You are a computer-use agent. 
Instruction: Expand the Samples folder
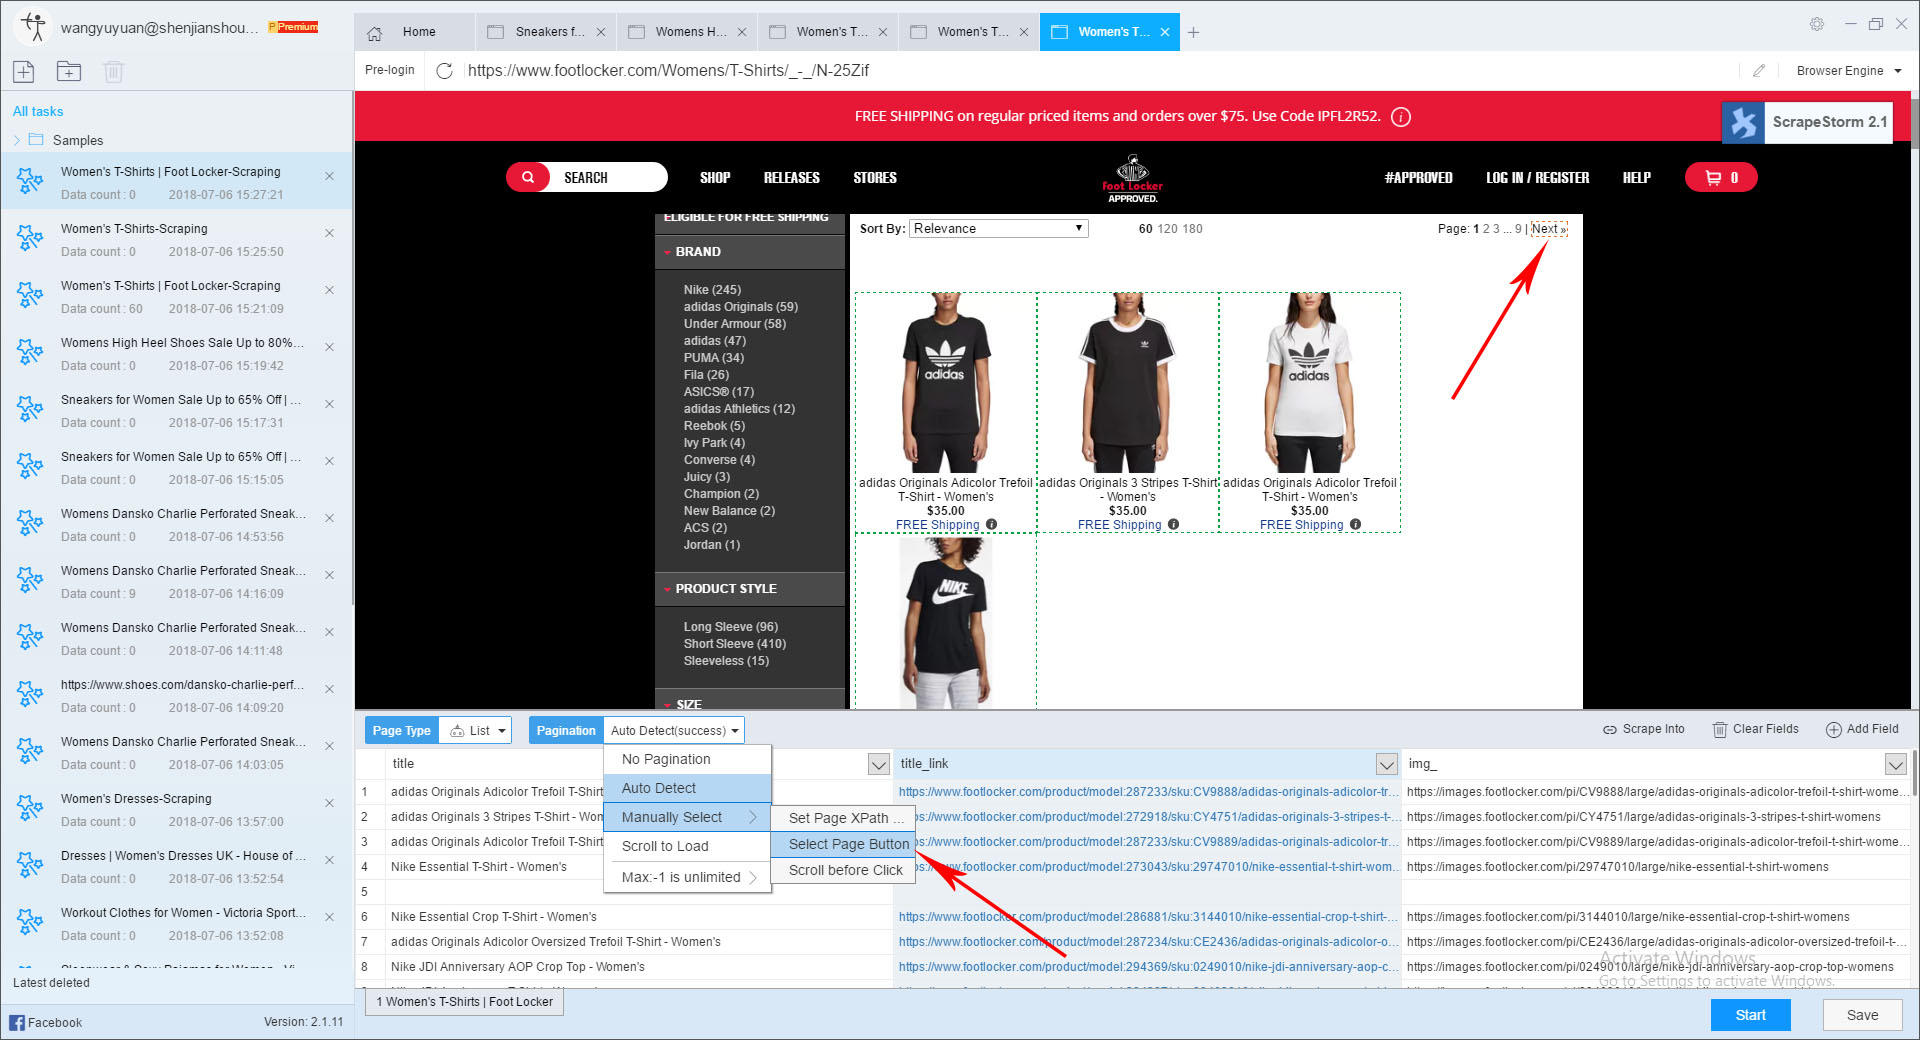[x=17, y=140]
